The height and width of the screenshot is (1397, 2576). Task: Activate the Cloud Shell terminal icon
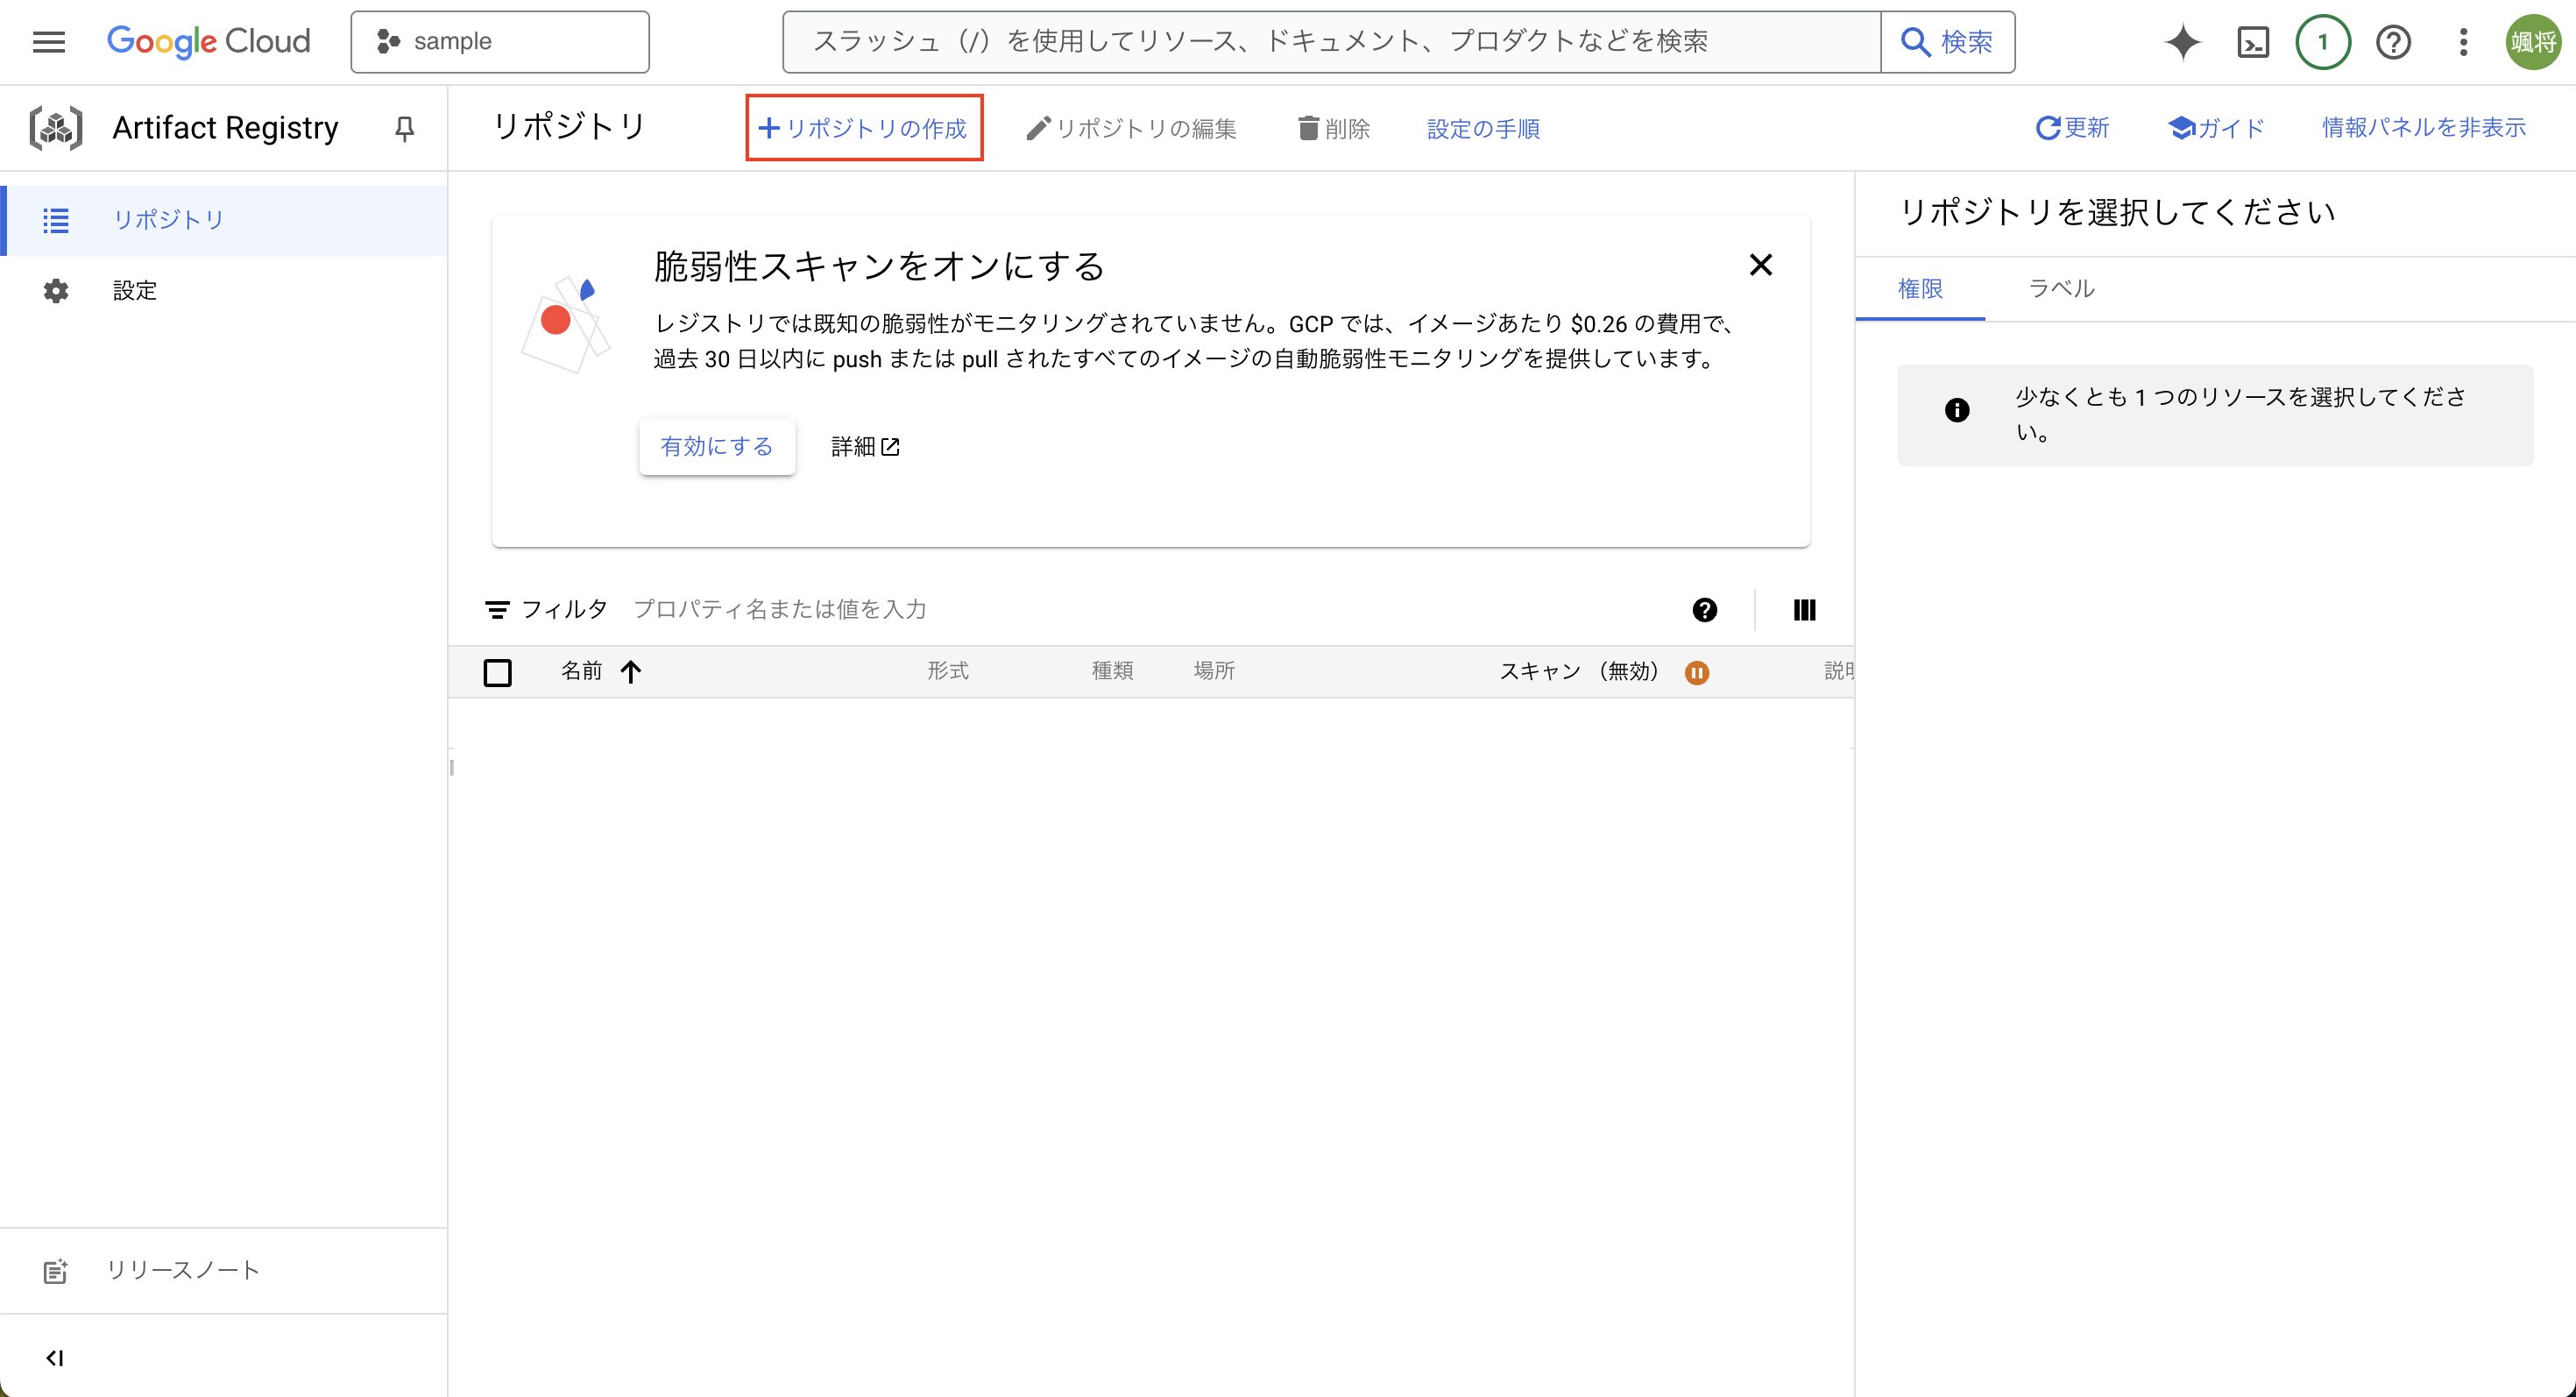click(2252, 42)
